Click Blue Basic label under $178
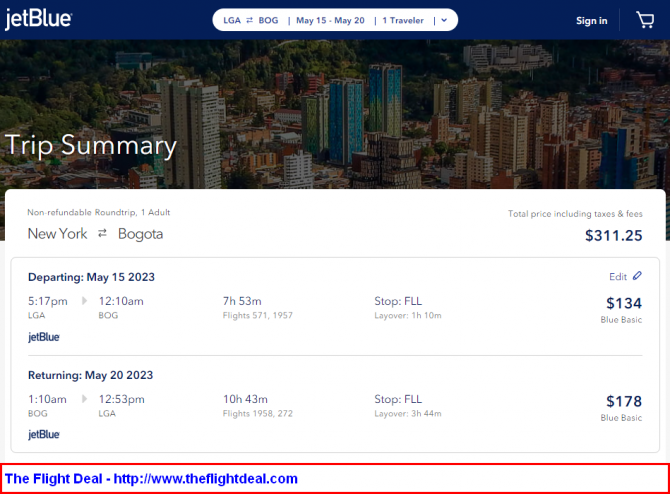The height and width of the screenshot is (494, 670). click(x=621, y=418)
